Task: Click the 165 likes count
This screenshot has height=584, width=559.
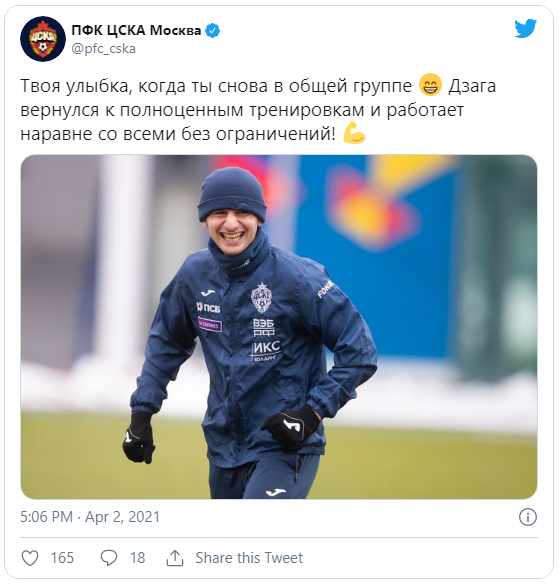Action: click(62, 558)
